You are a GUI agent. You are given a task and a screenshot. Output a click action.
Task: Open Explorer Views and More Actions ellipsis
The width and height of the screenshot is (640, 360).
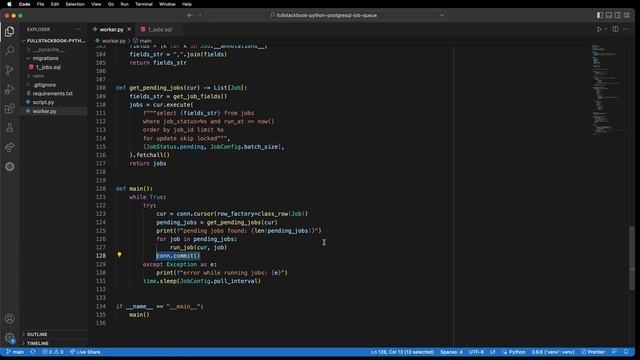click(x=78, y=29)
